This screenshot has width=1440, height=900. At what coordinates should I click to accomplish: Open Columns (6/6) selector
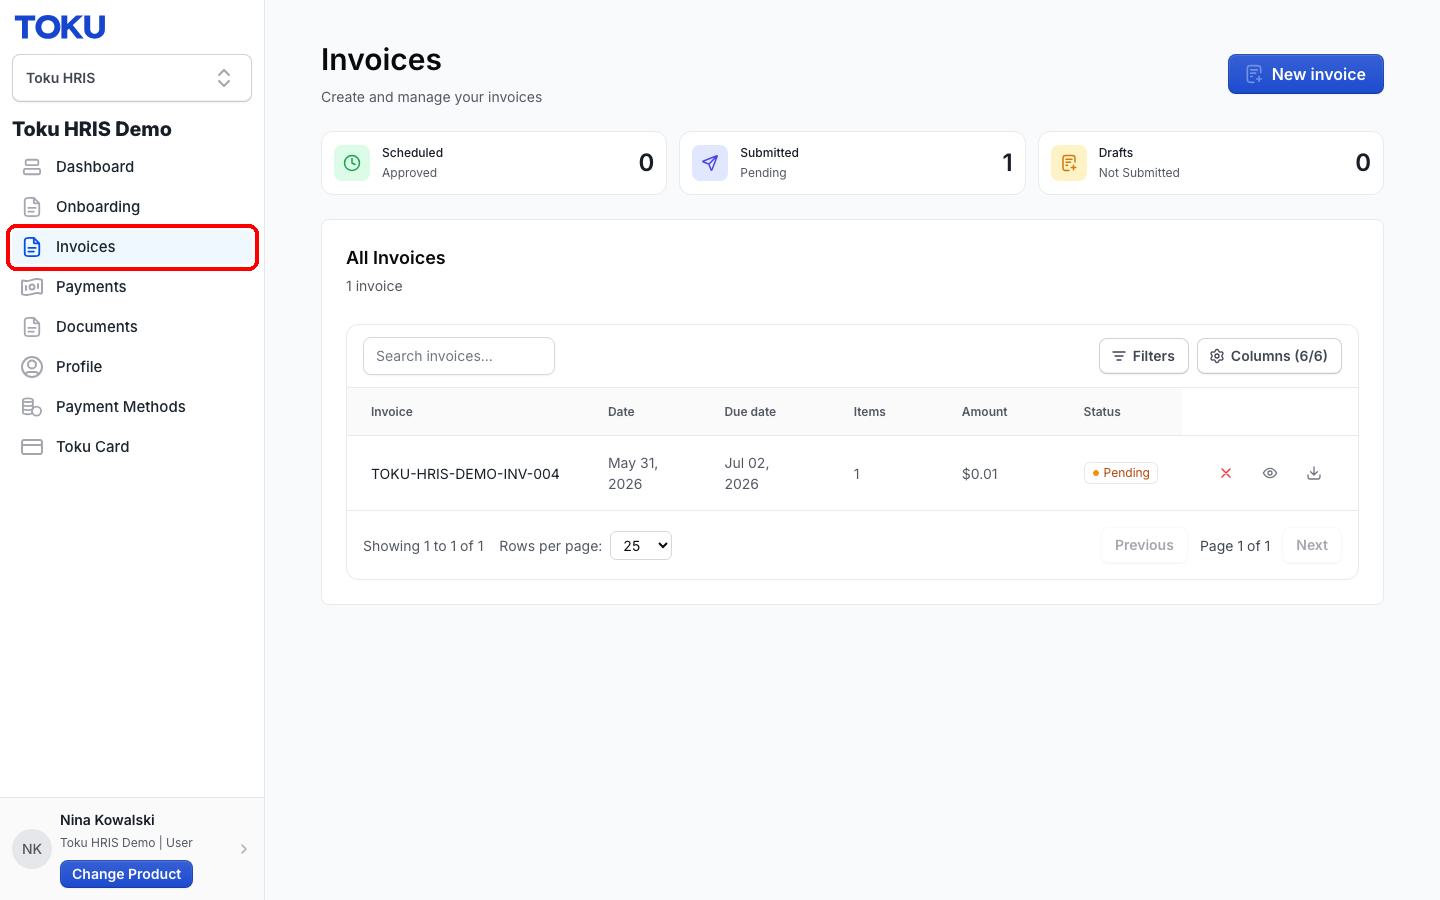(x=1269, y=356)
